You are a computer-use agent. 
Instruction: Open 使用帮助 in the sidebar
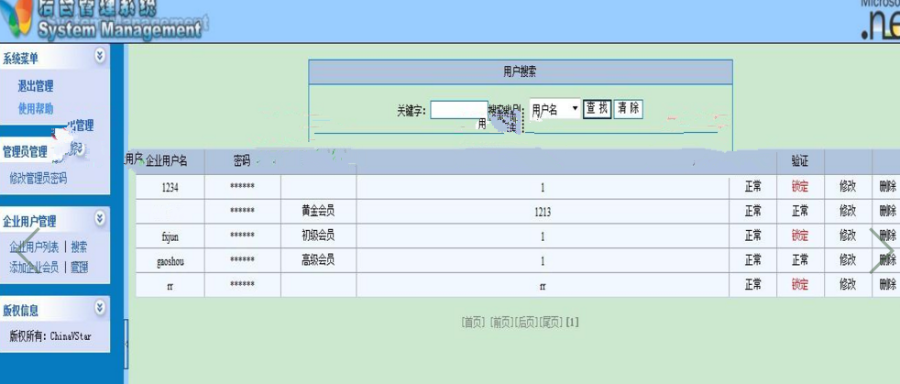pos(36,108)
